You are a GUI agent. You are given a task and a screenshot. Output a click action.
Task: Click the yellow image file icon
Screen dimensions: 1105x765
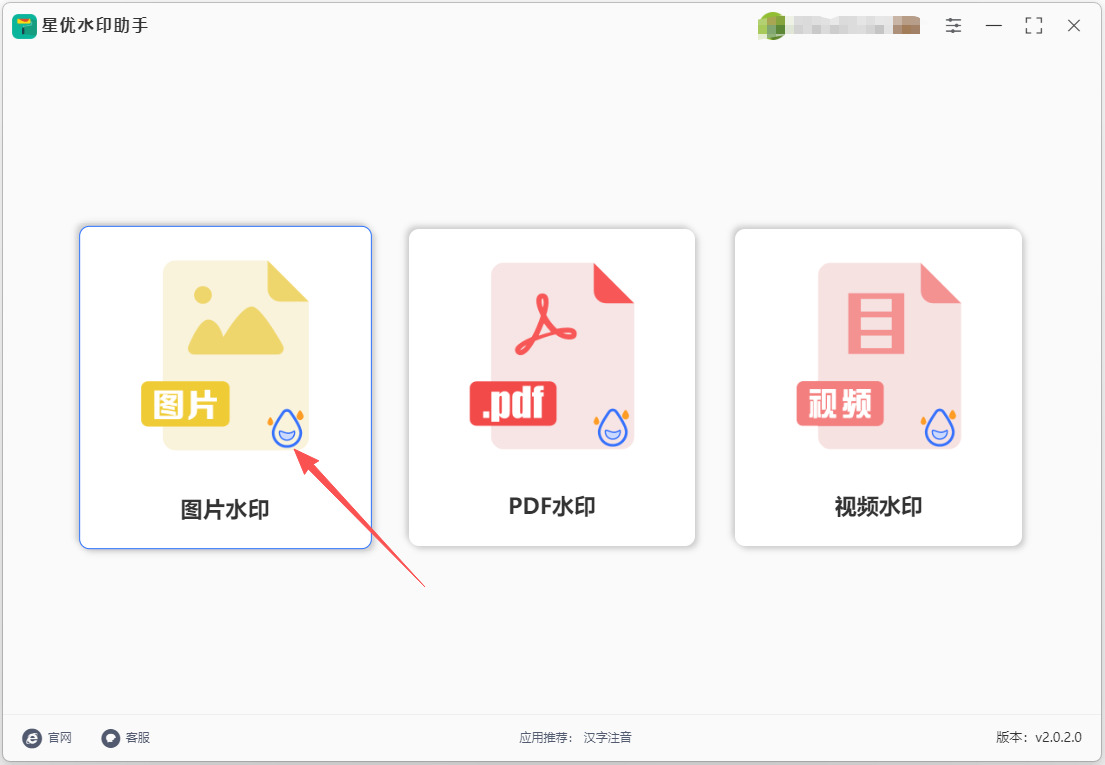(x=226, y=355)
